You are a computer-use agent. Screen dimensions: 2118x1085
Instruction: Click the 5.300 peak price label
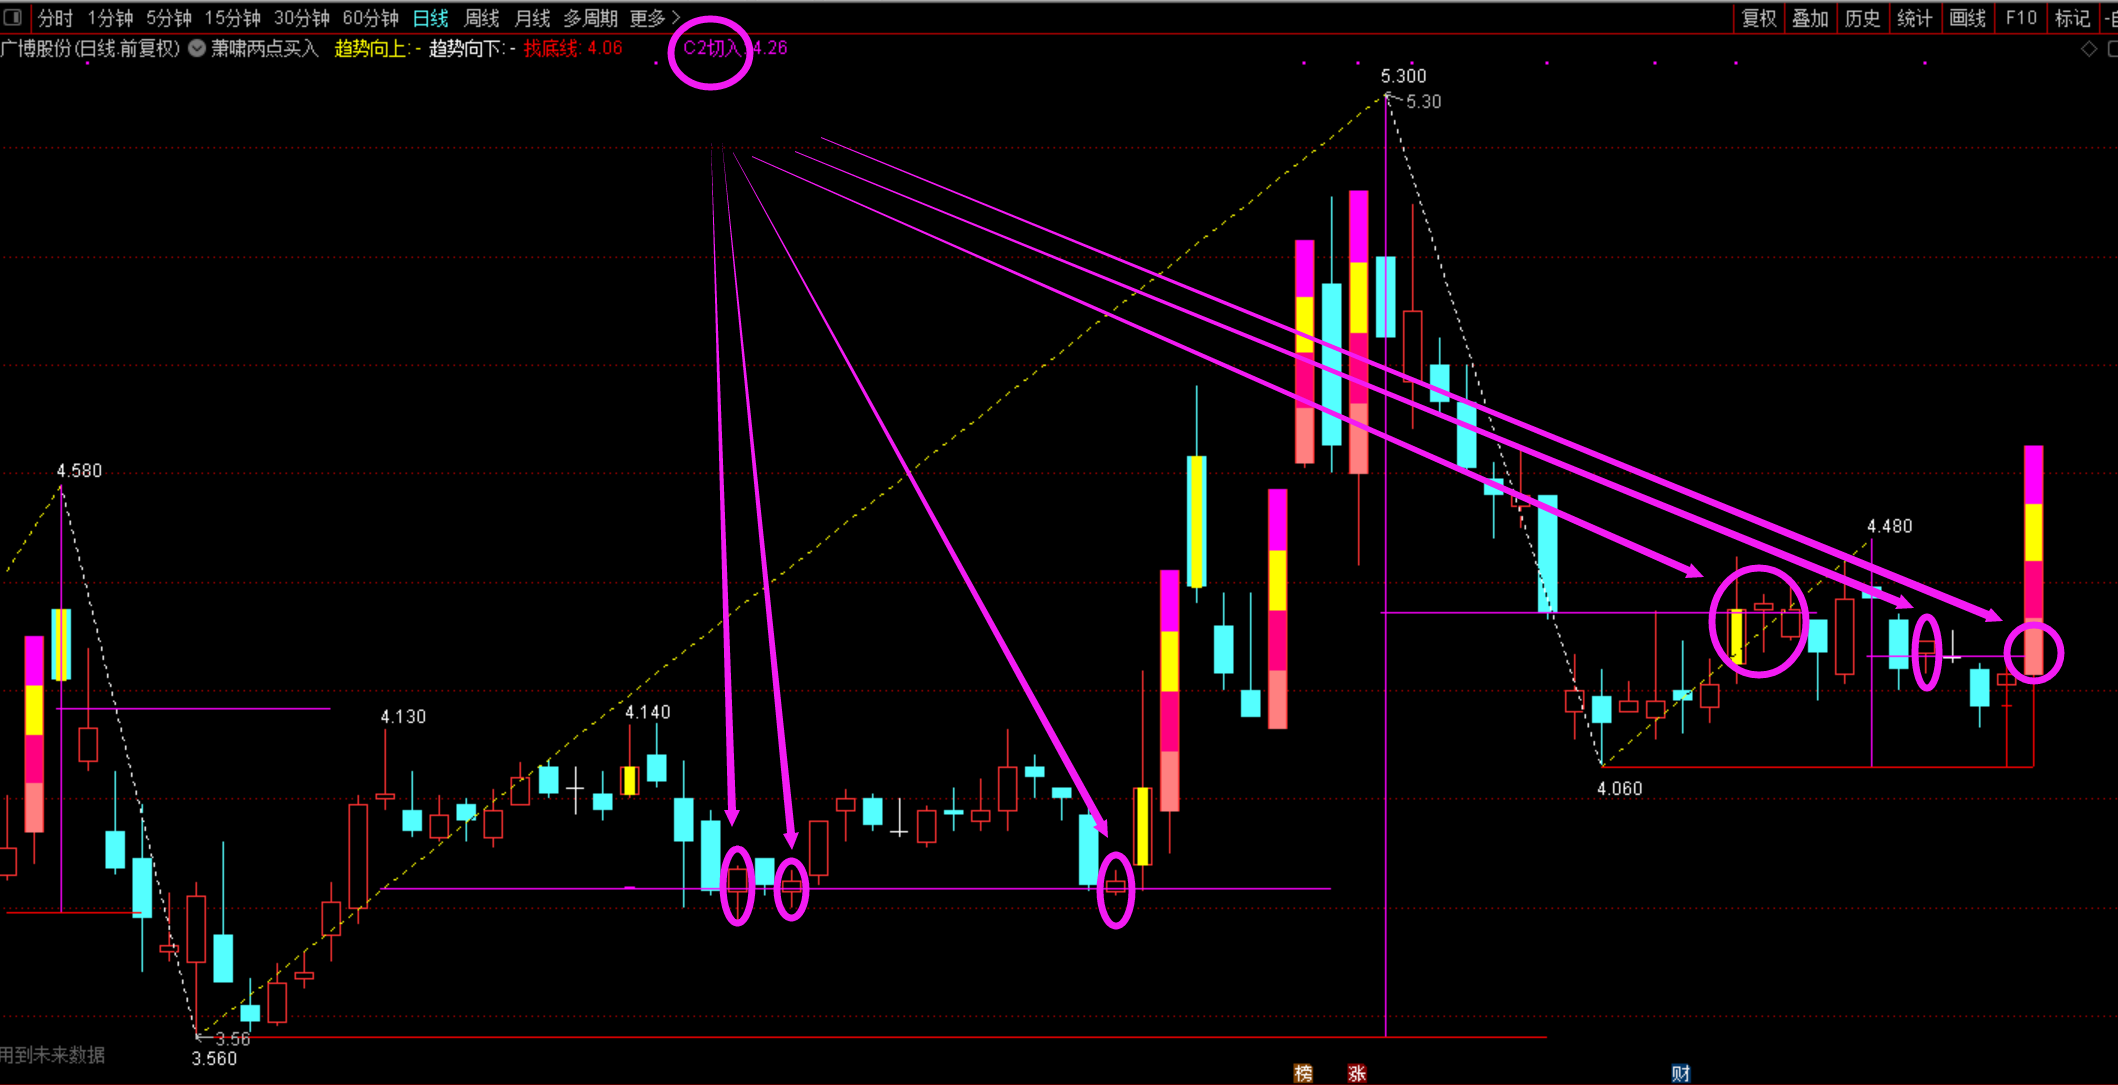pos(1403,76)
